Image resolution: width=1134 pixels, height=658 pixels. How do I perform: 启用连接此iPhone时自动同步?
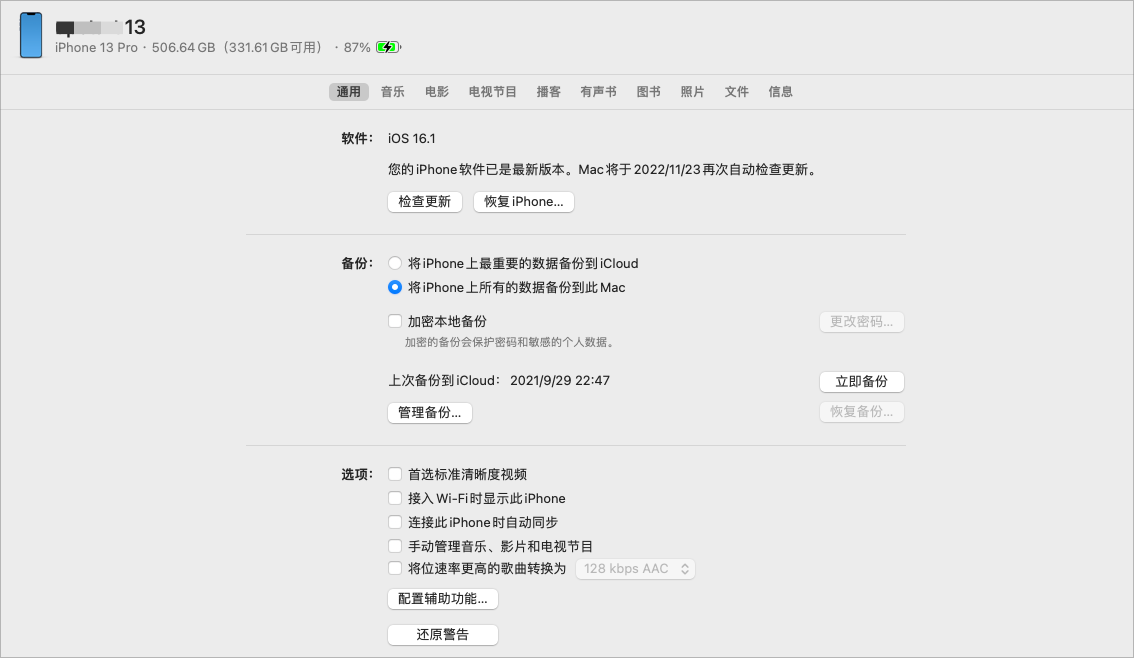[395, 522]
